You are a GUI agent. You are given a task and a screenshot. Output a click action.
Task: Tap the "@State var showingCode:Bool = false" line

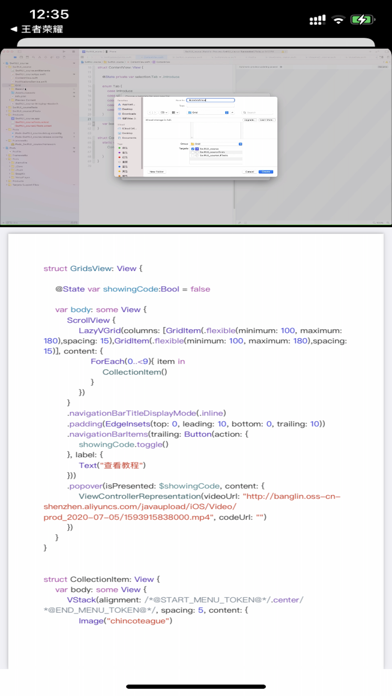(133, 289)
